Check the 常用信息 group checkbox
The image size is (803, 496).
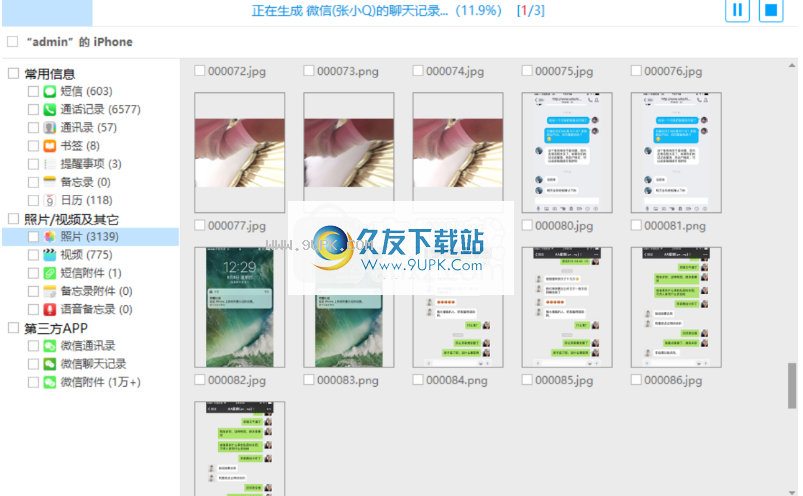pos(13,74)
